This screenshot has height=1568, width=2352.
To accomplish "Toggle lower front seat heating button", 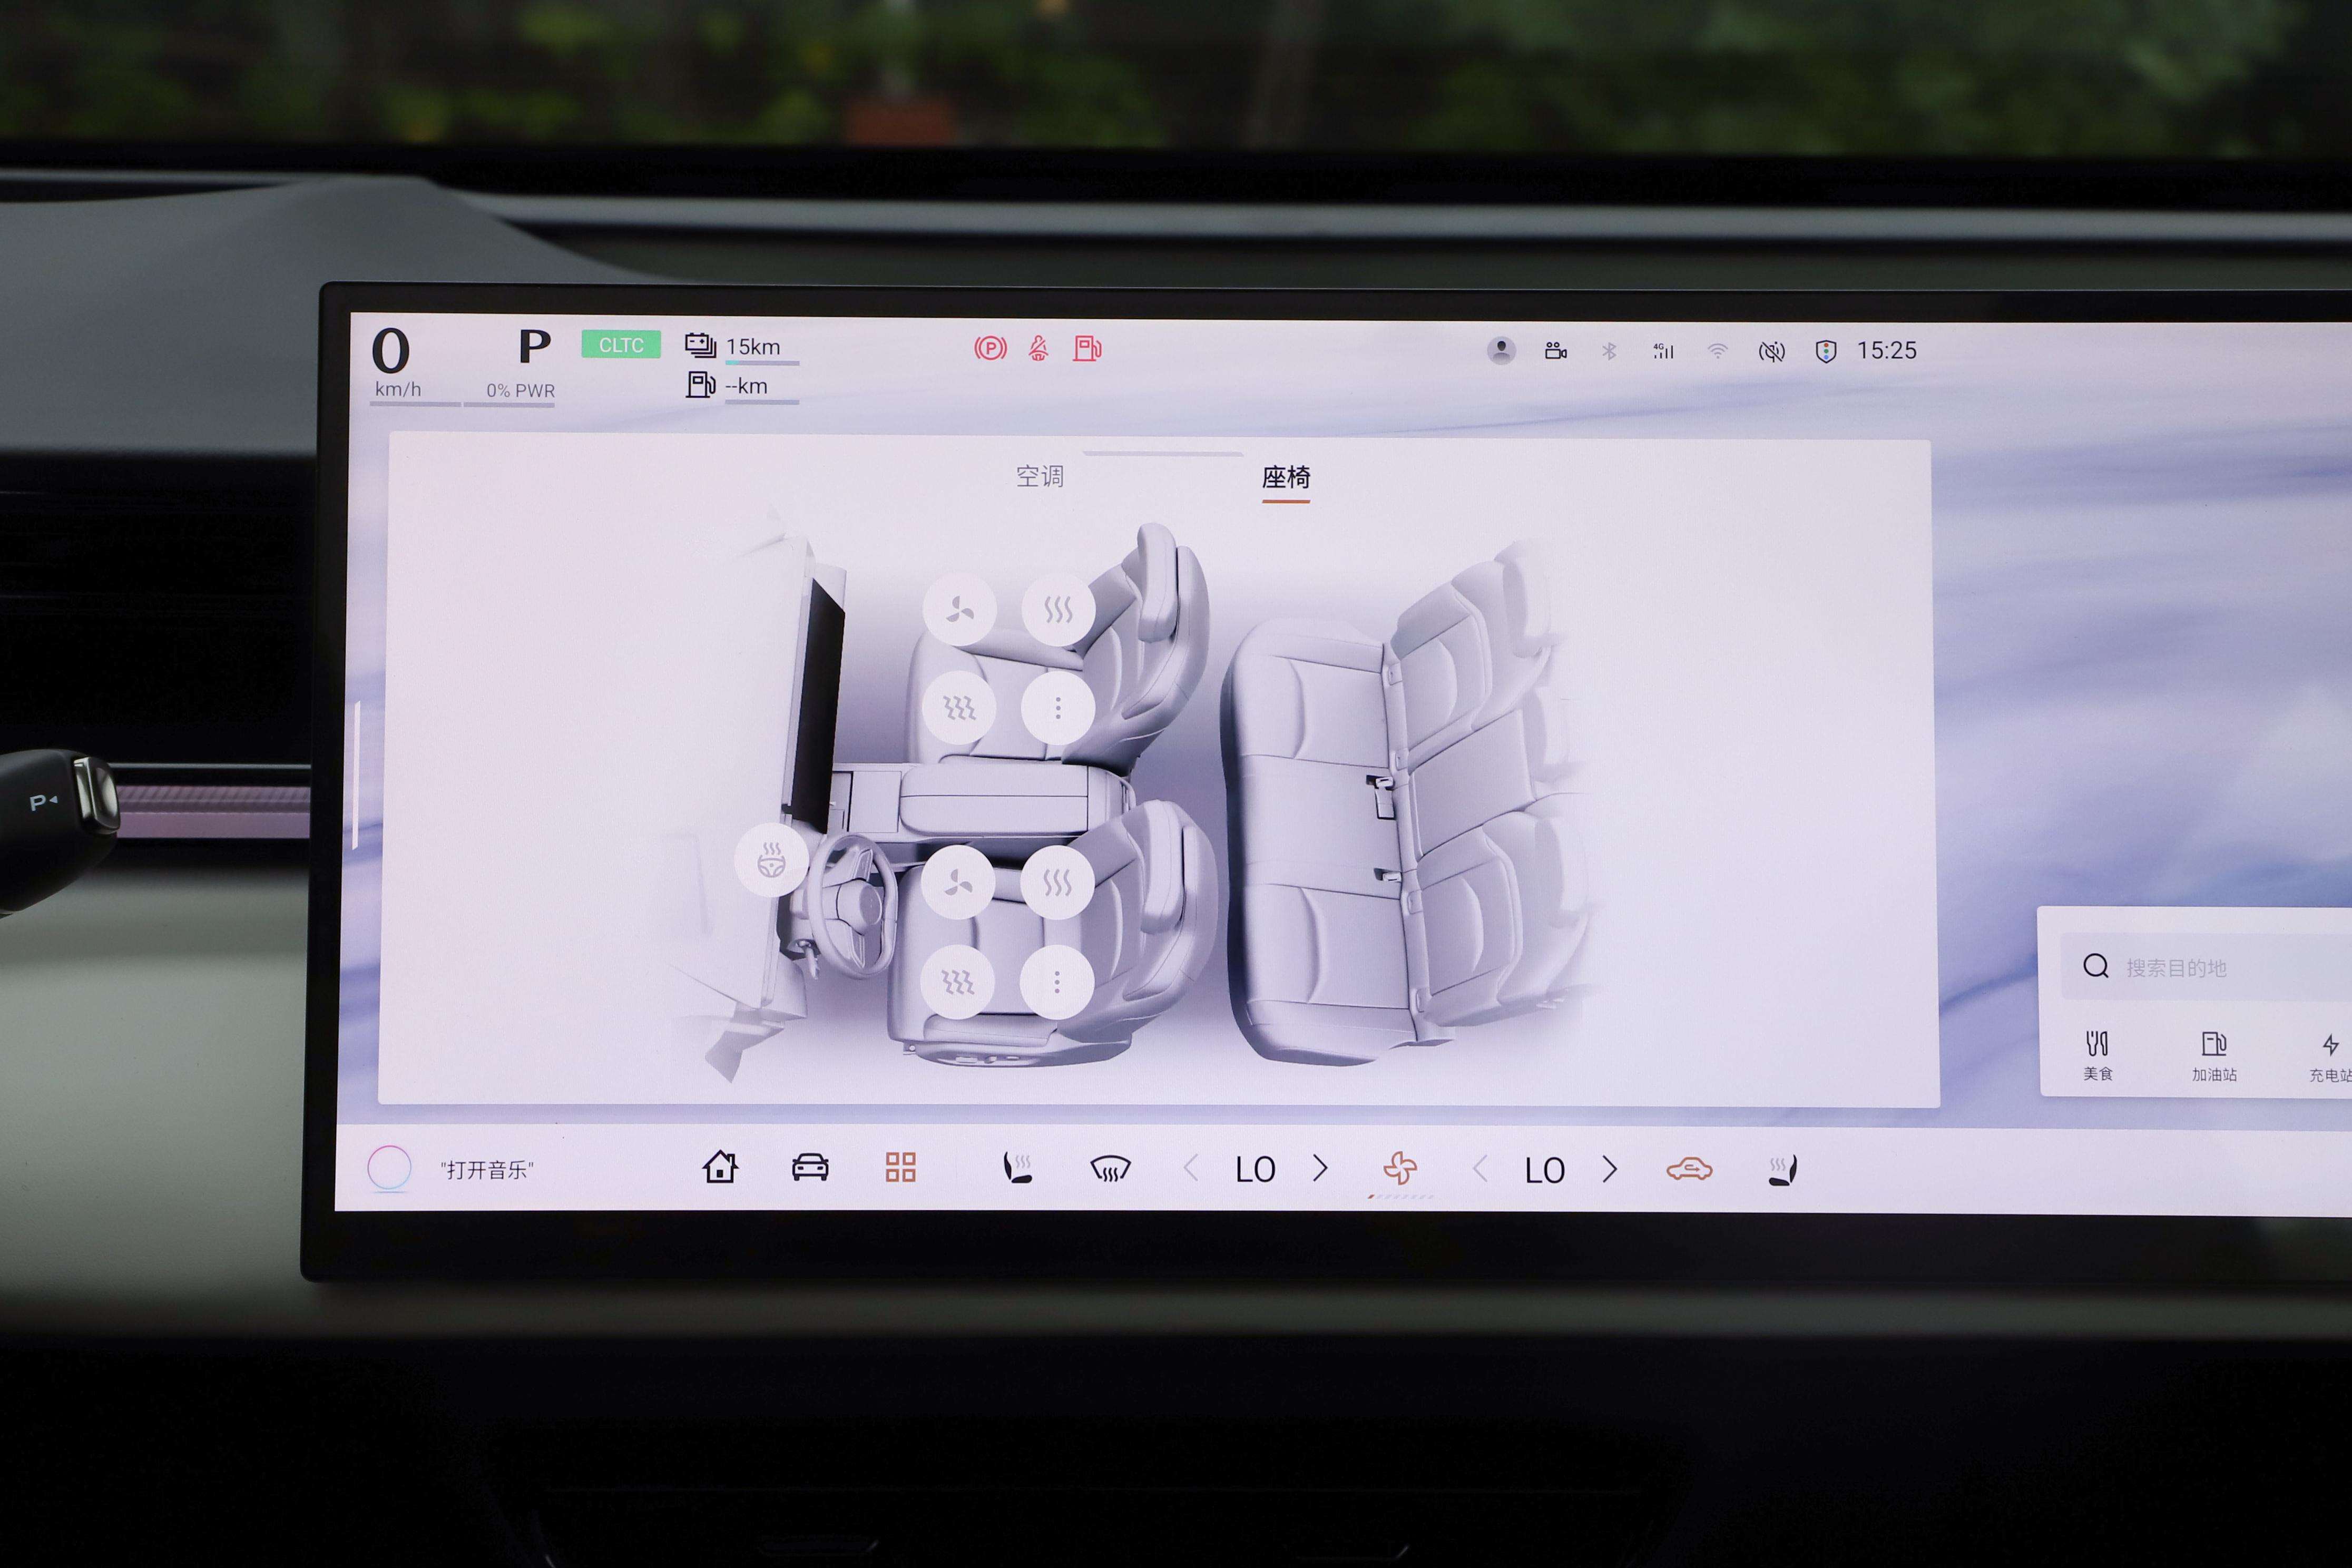I will point(1057,883).
